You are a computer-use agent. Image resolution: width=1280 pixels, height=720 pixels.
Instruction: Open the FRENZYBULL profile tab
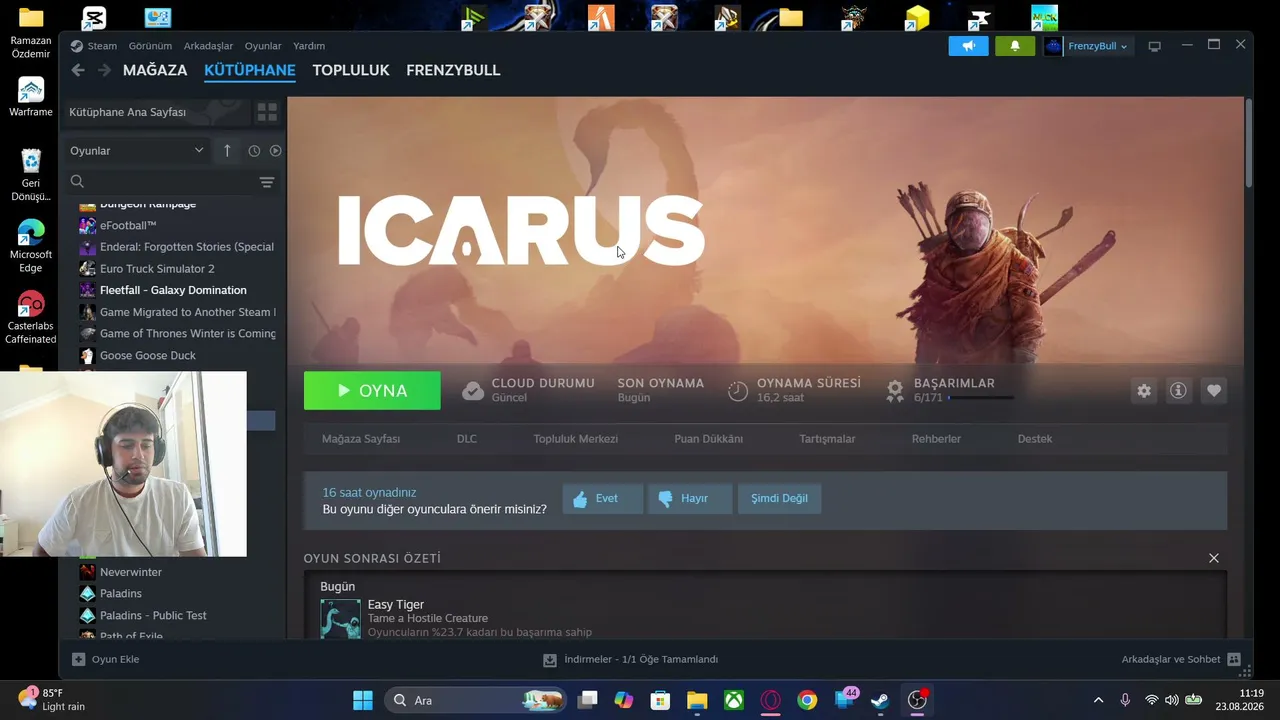[x=453, y=70]
